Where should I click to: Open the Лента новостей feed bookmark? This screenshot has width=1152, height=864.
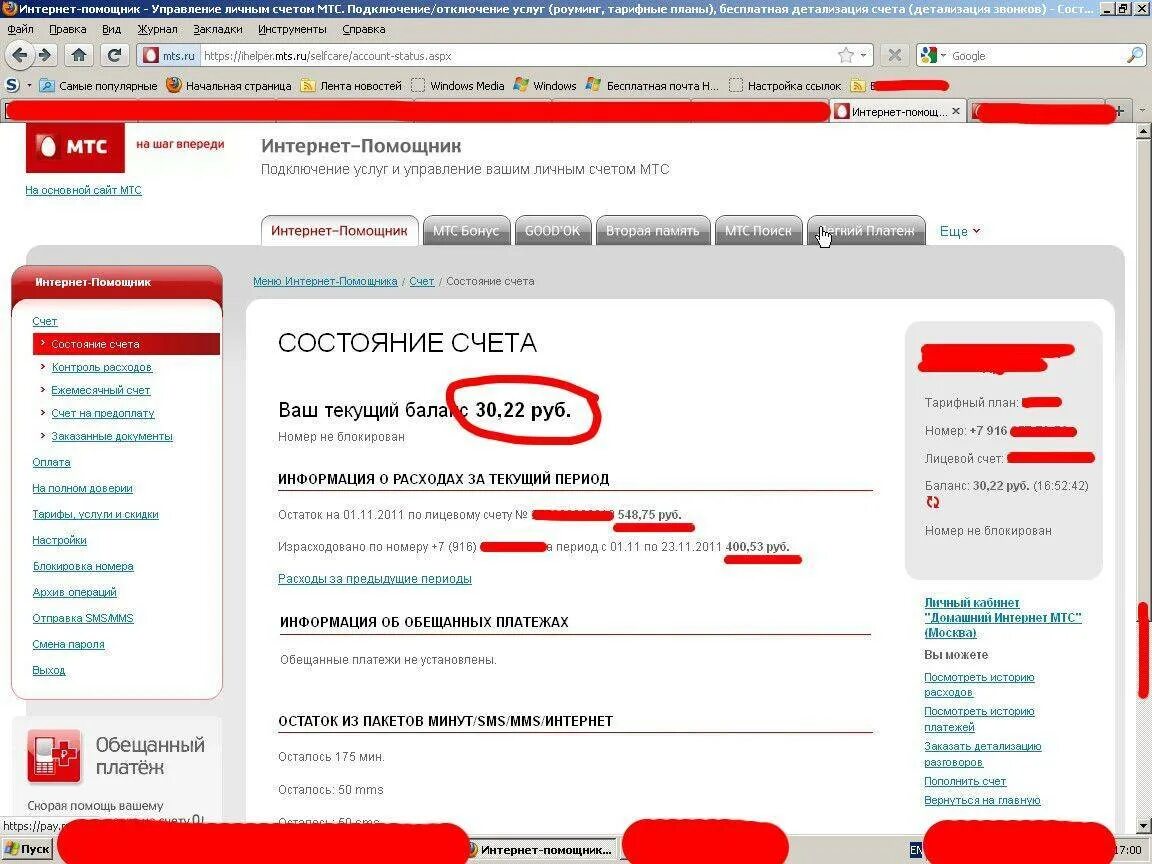click(x=352, y=85)
